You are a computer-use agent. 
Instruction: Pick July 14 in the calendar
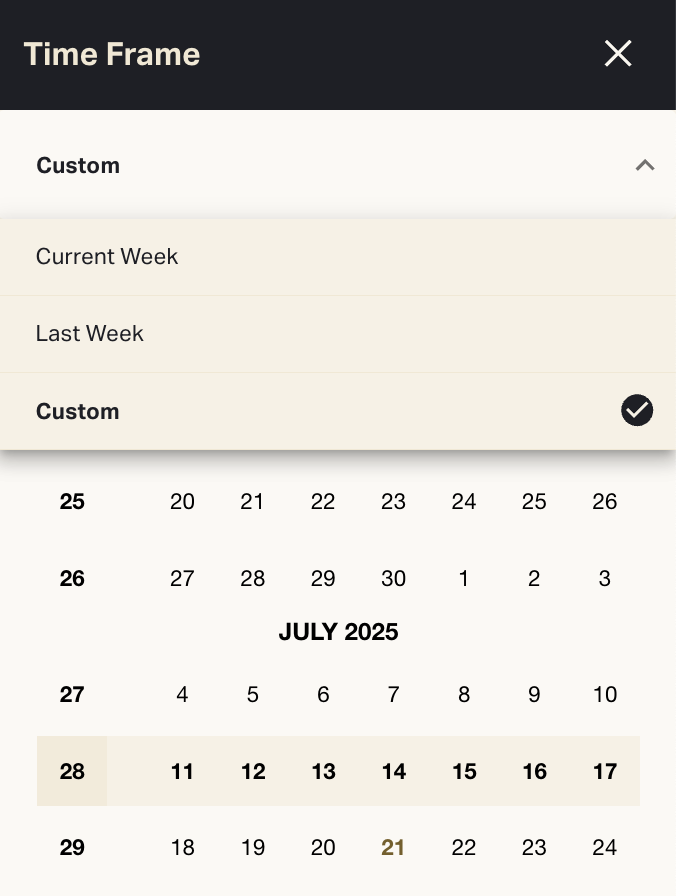(393, 772)
